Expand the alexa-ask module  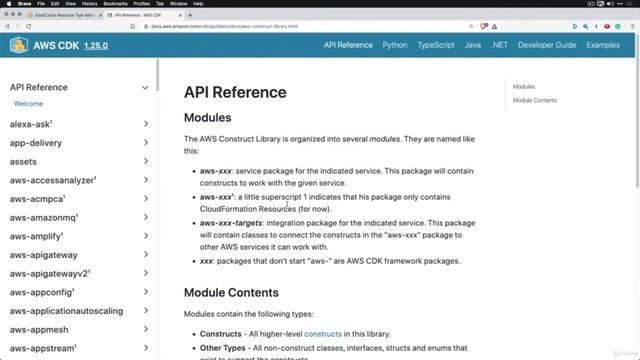tap(146, 124)
